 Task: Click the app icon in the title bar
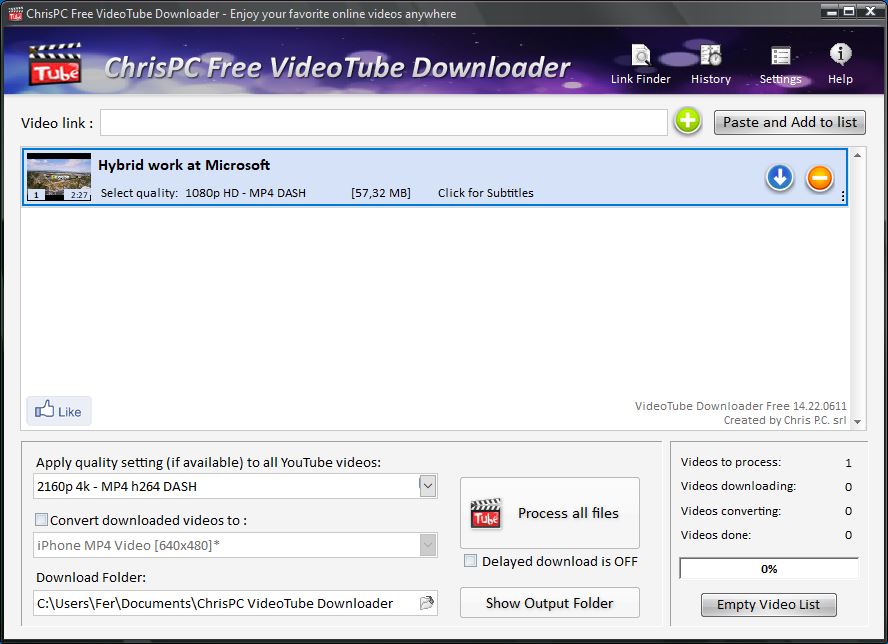pyautogui.click(x=15, y=13)
